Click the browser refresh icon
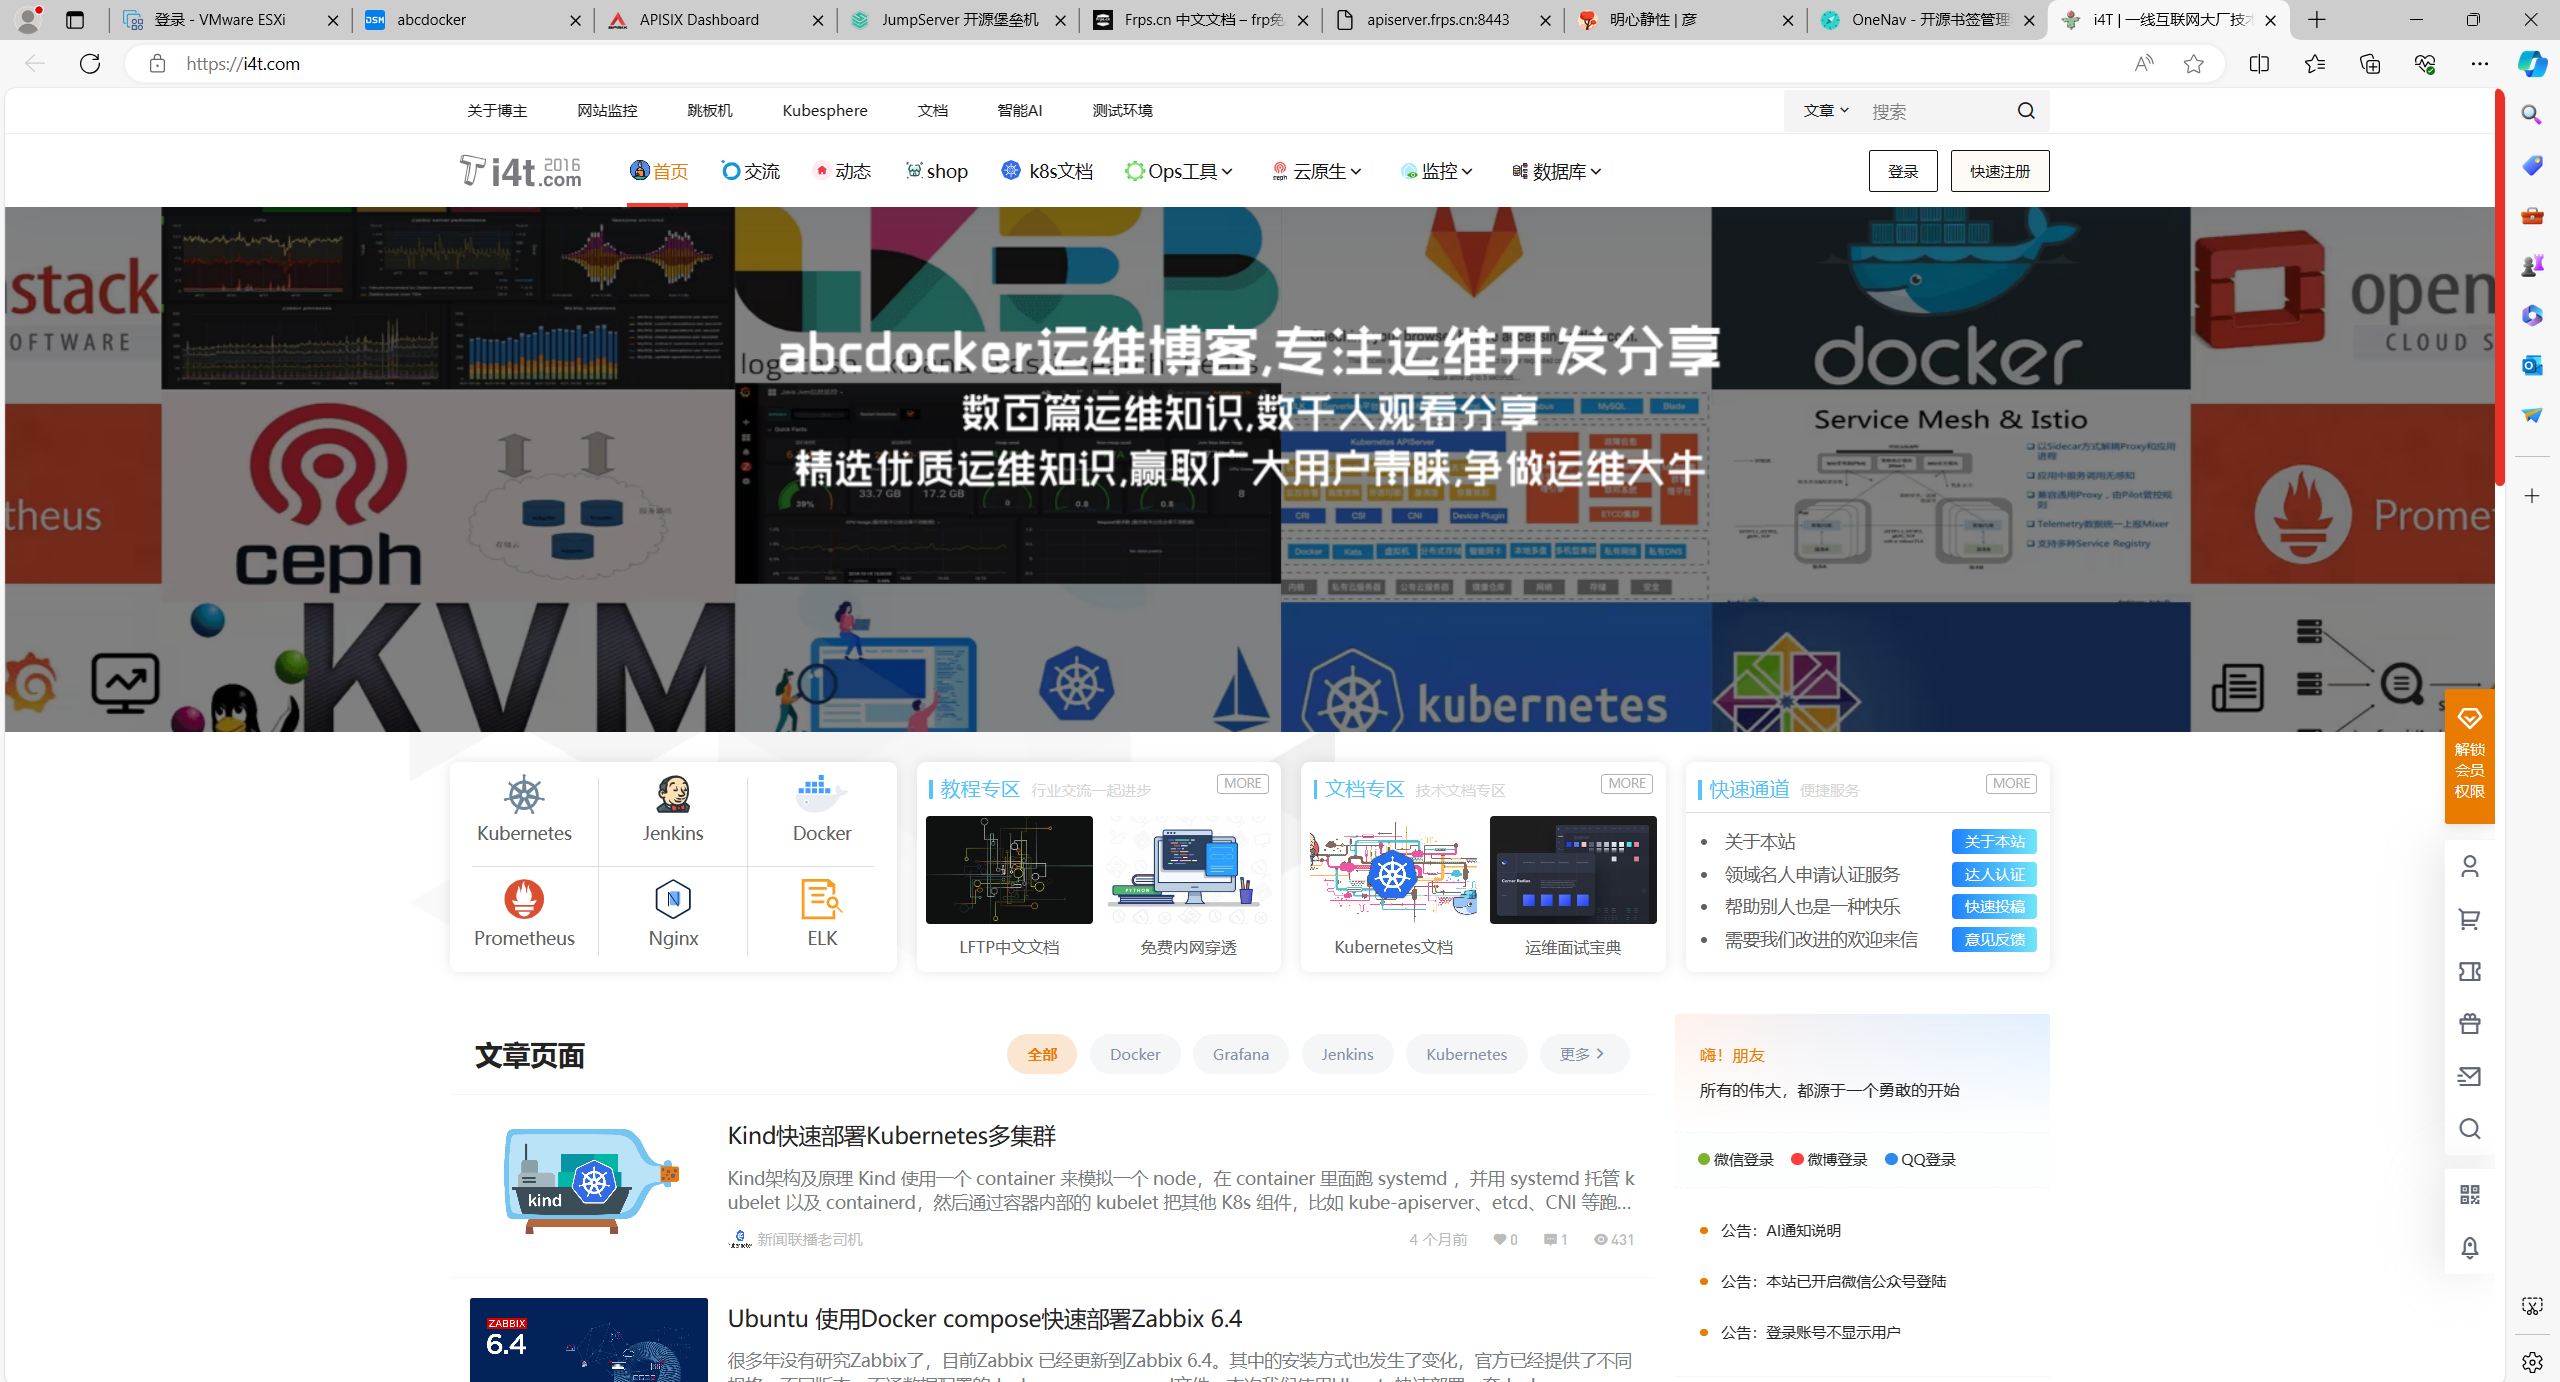Image resolution: width=2560 pixels, height=1382 pixels. 90,64
